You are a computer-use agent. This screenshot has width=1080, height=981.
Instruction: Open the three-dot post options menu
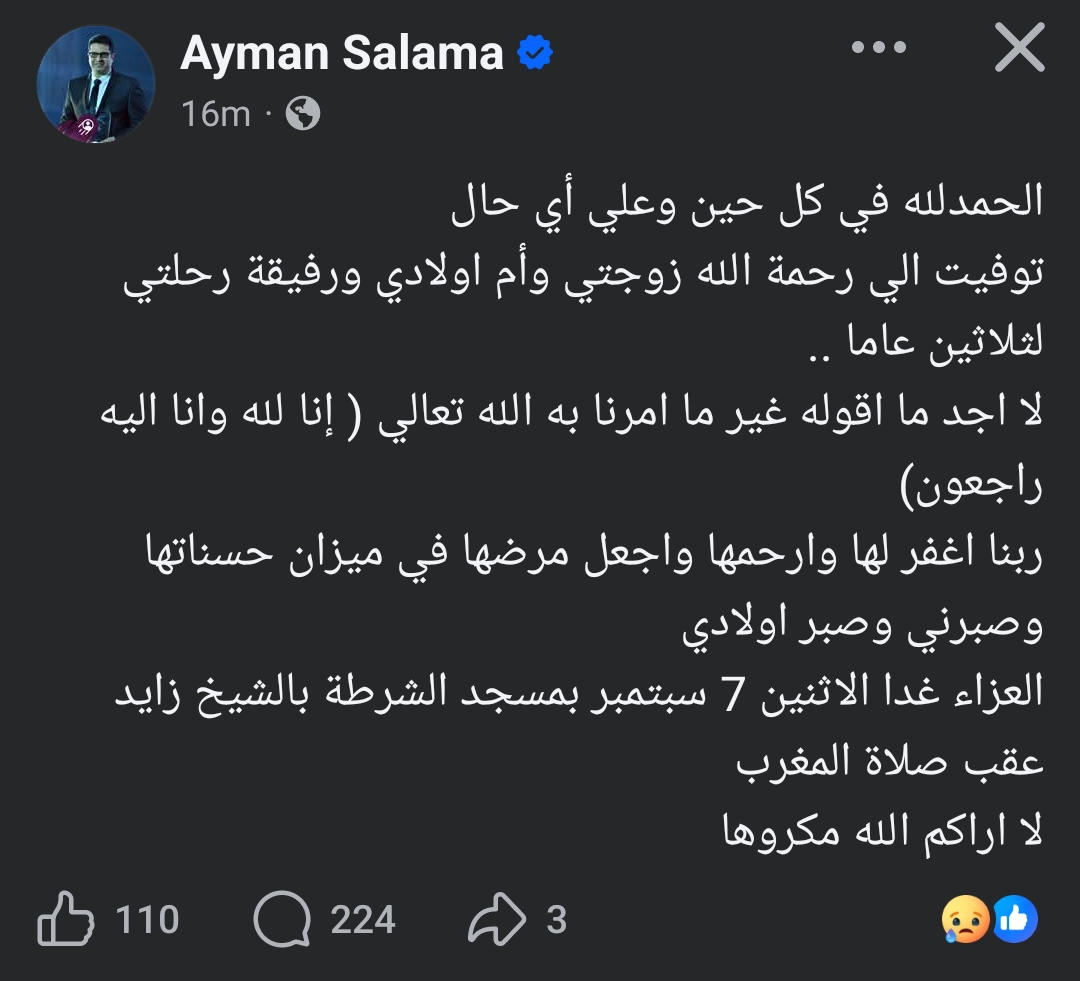879,48
